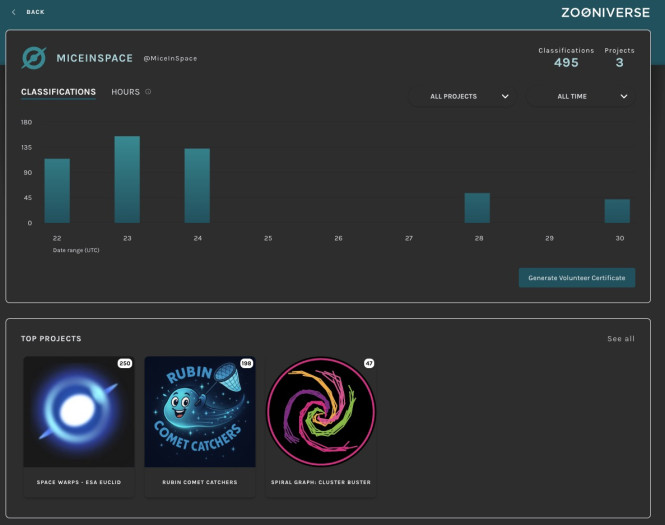Expand the All Time date dropdown

(581, 96)
